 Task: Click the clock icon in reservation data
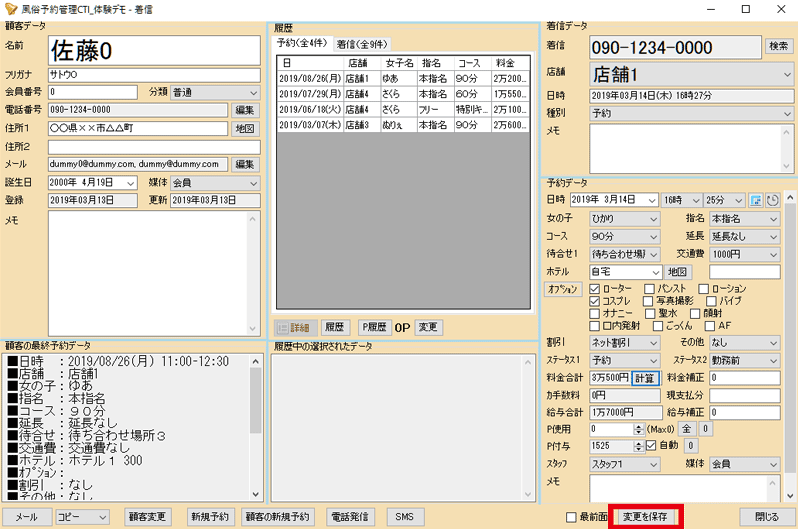pos(772,200)
